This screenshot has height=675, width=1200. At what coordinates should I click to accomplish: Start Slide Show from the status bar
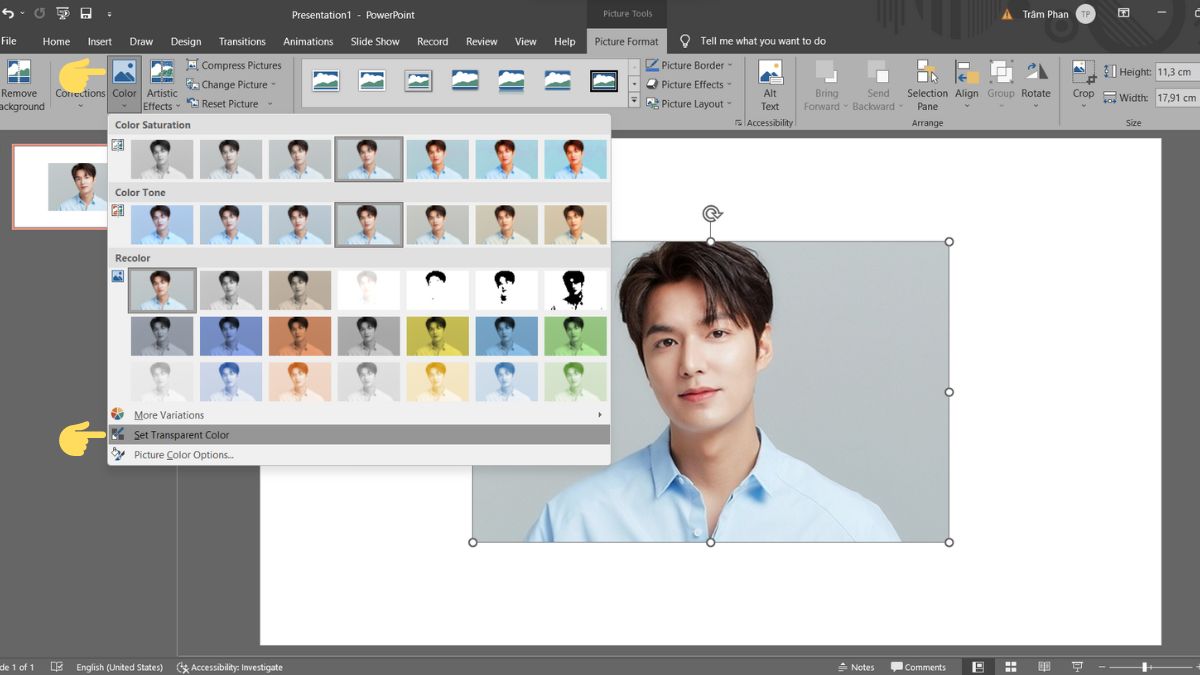click(1077, 667)
